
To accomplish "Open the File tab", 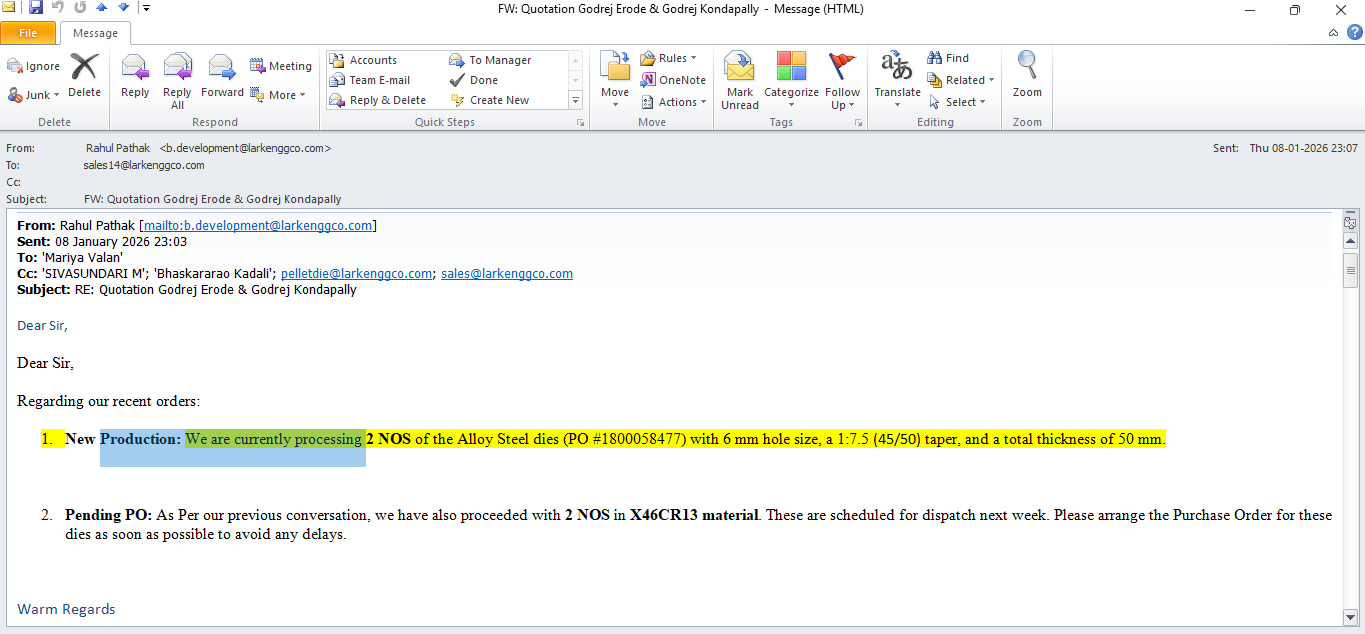I will click(28, 33).
